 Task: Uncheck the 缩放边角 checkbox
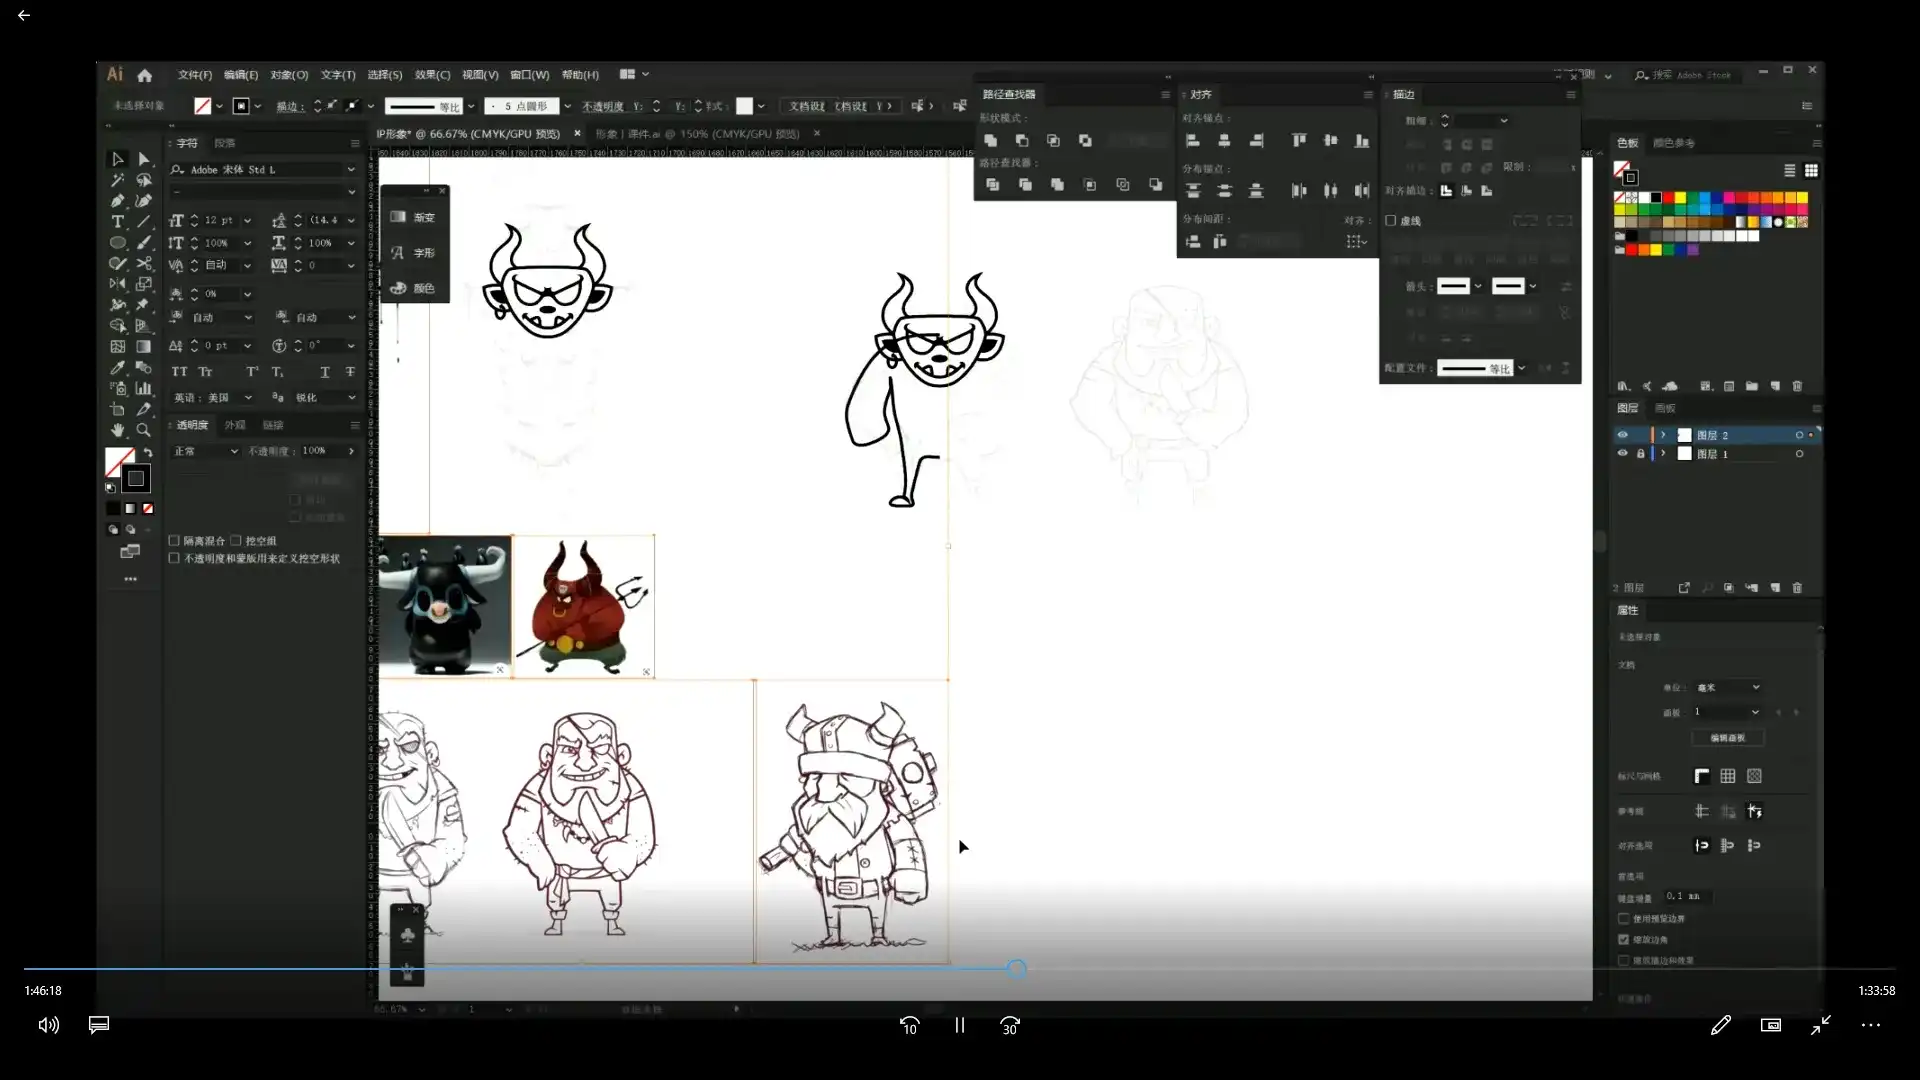tap(1624, 939)
